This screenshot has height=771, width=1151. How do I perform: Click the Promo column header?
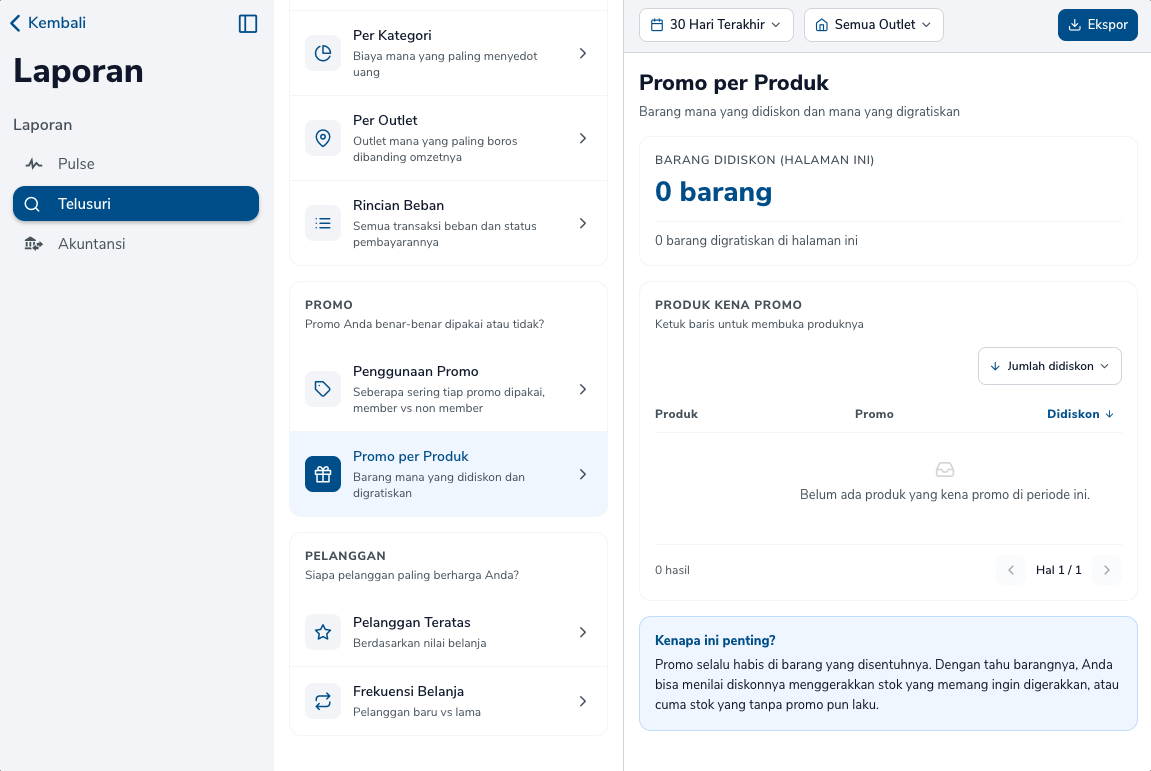874,414
